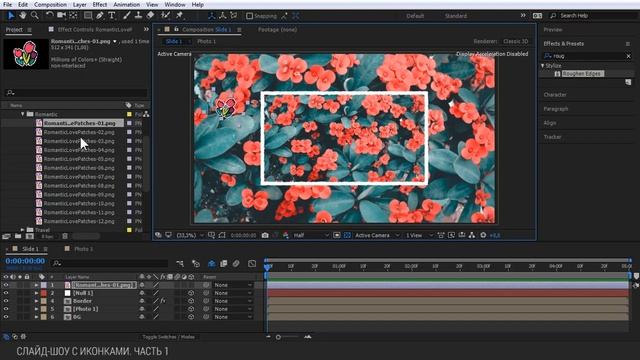Toggle Transparency Grid in the viewer
Image resolution: width=640 pixels, height=360 pixels.
pyautogui.click(x=347, y=235)
